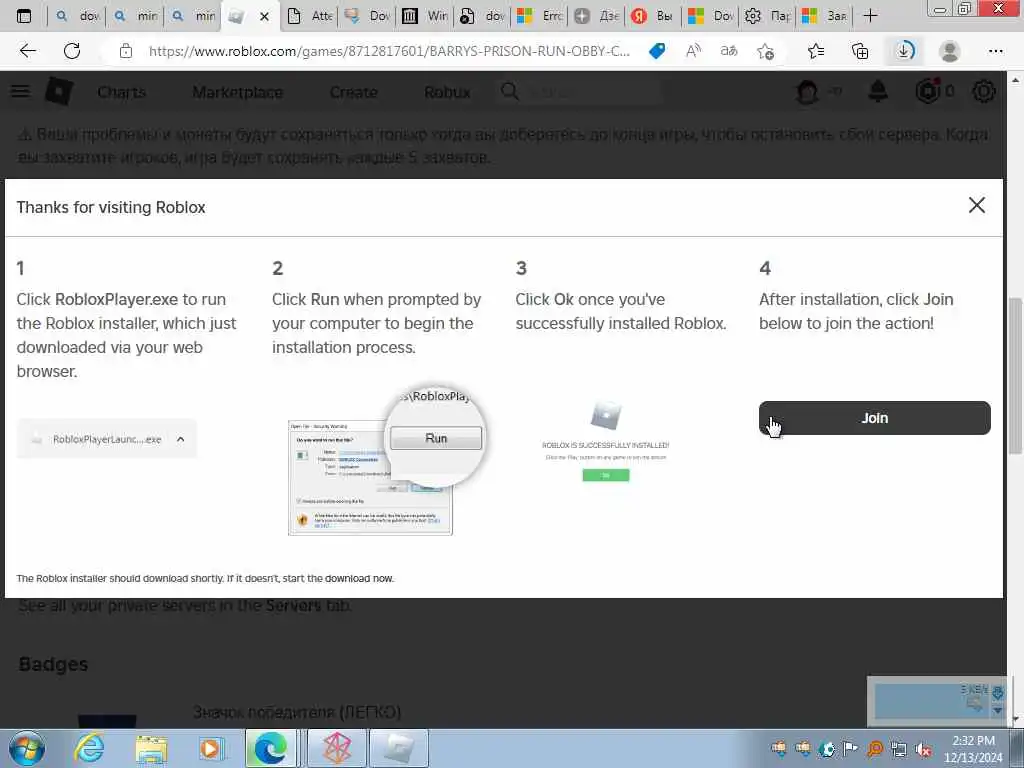Click the Roblox URL address bar
This screenshot has width=1024, height=768.
tap(389, 51)
